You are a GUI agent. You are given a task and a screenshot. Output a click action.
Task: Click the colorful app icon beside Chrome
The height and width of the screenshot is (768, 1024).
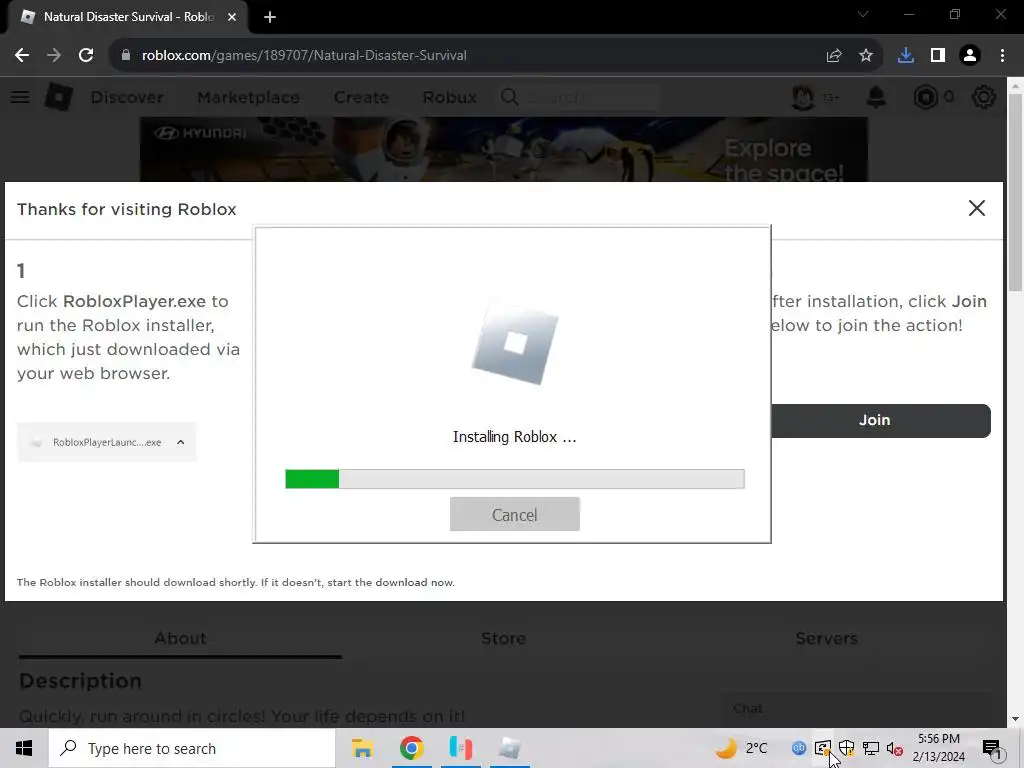tap(460, 748)
